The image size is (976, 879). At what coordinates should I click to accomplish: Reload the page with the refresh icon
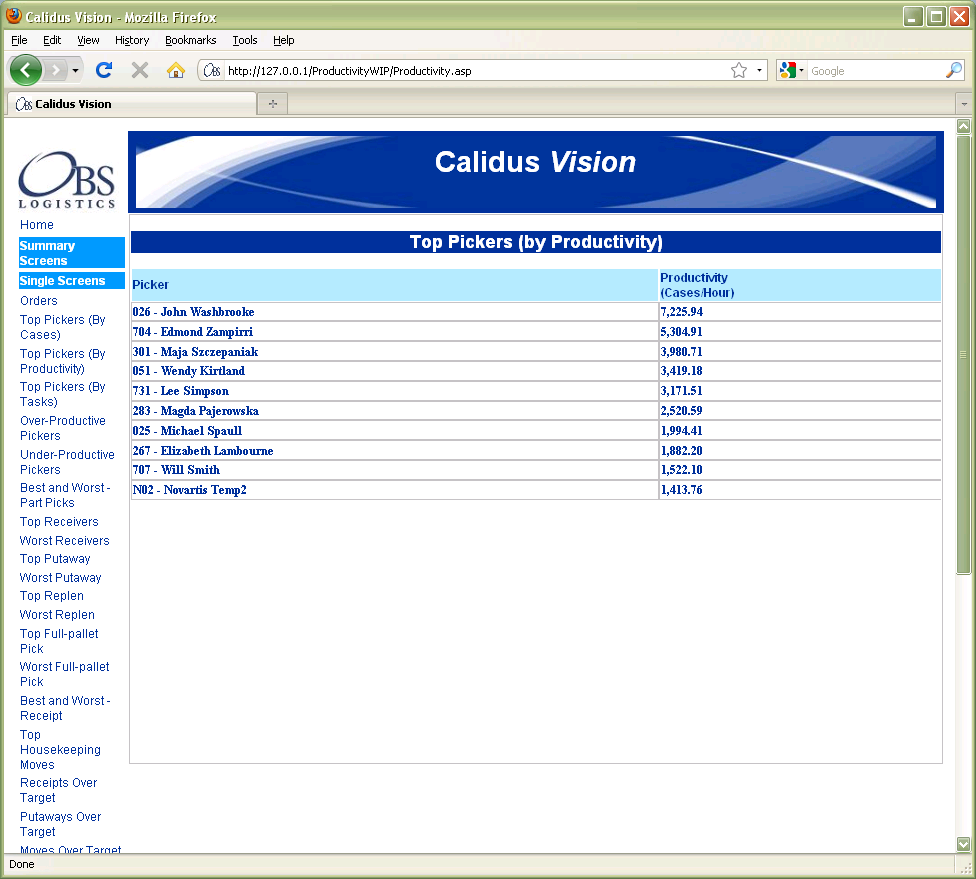(x=104, y=70)
